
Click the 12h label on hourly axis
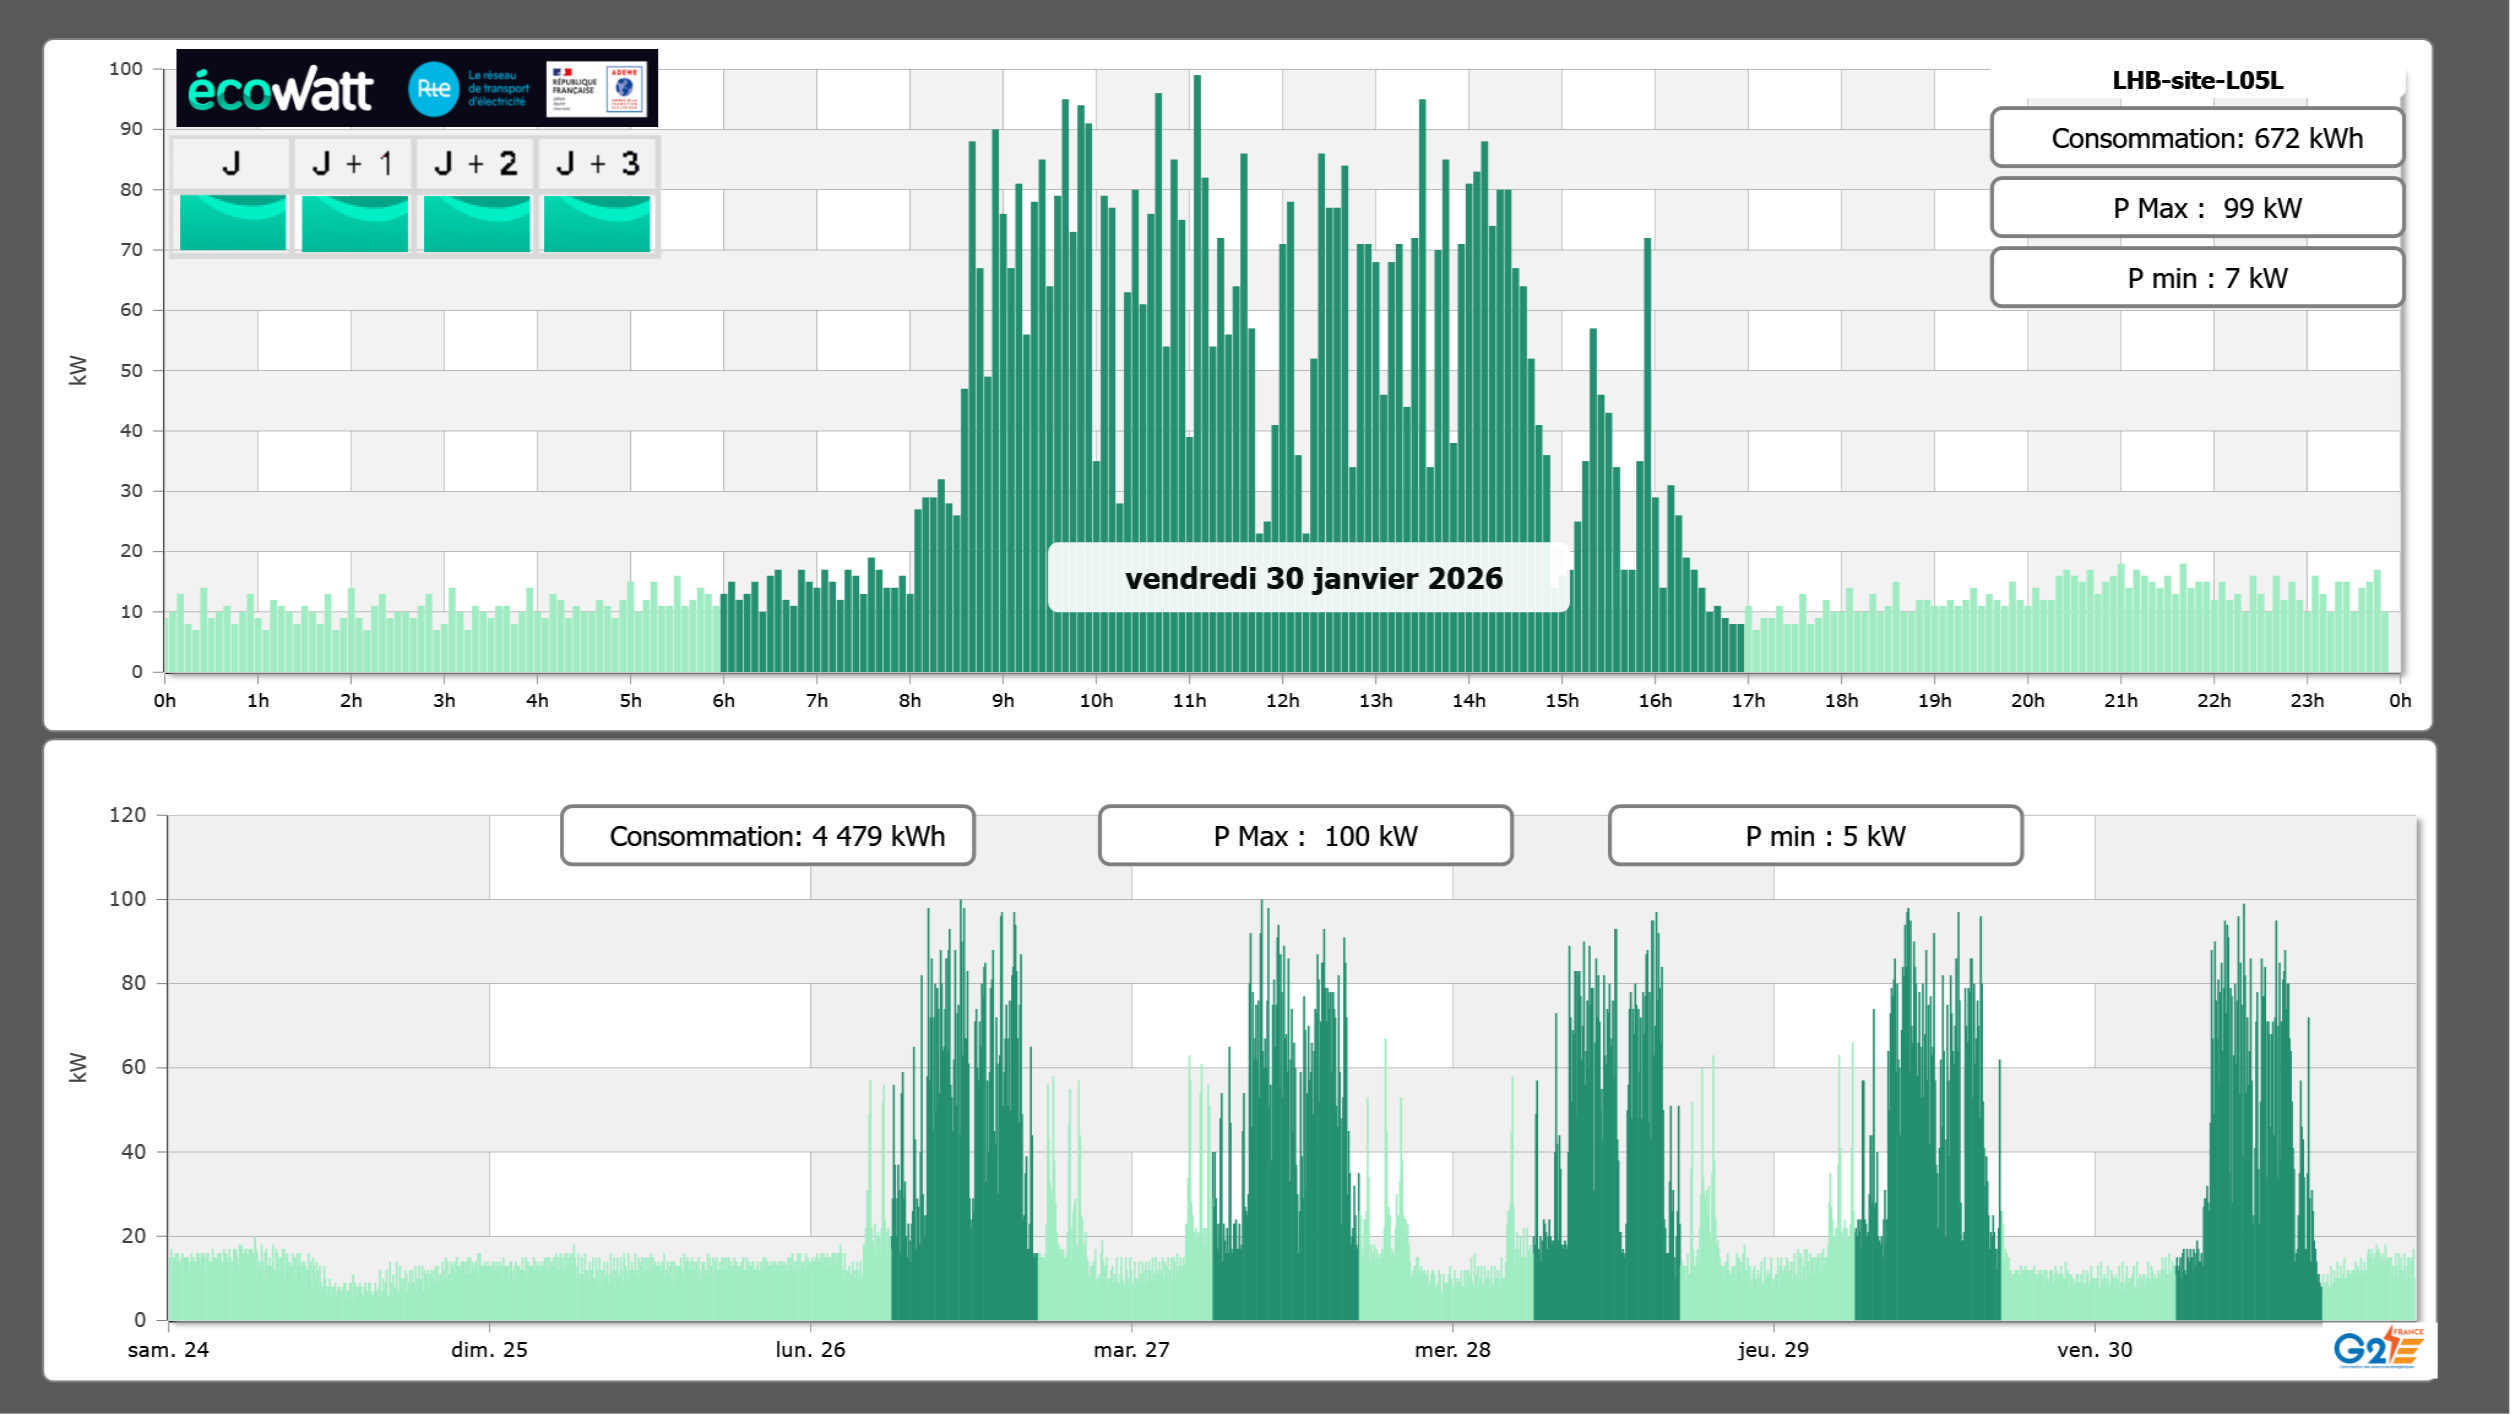(1282, 701)
